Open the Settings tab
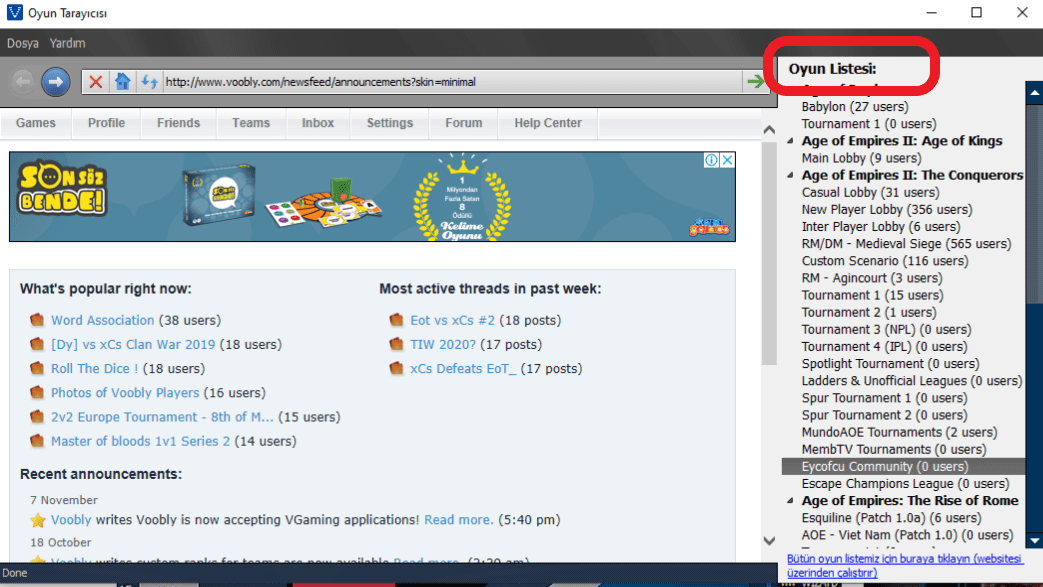The image size is (1043, 587). click(x=390, y=123)
